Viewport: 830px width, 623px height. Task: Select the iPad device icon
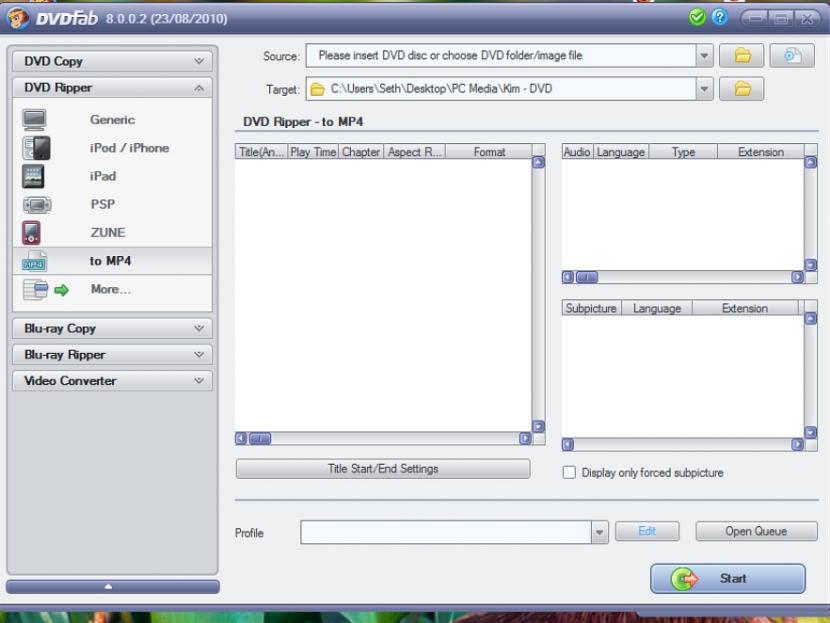[x=33, y=176]
